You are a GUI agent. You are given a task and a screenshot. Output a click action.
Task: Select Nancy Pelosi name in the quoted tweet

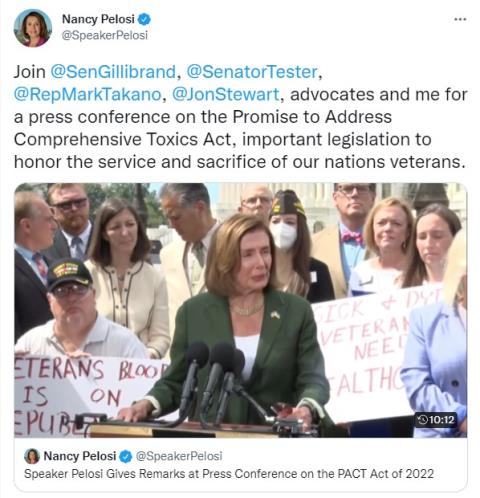[x=80, y=456]
